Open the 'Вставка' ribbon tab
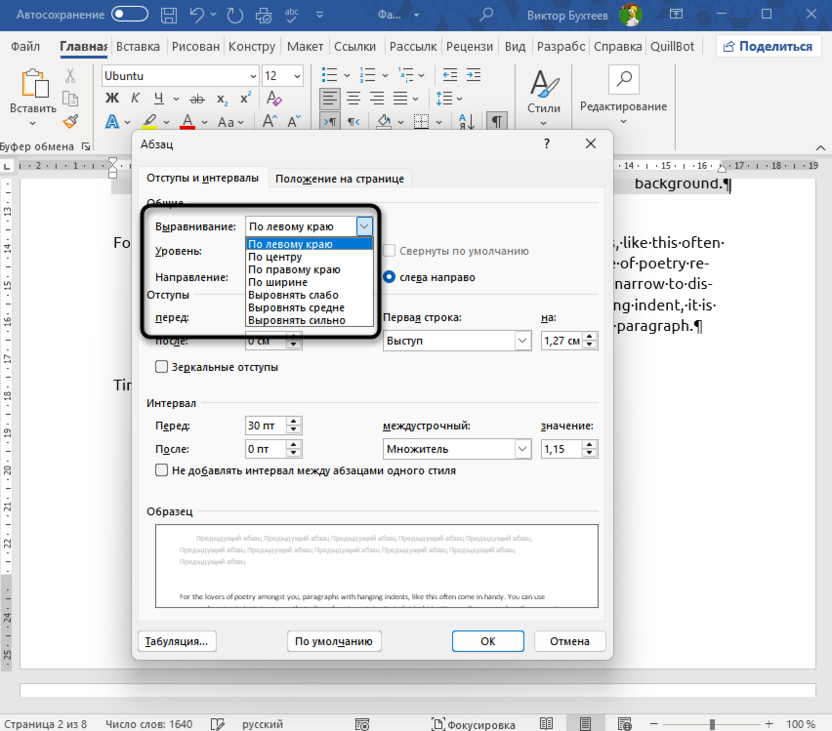Screen dimensions: 832x731 tap(138, 47)
